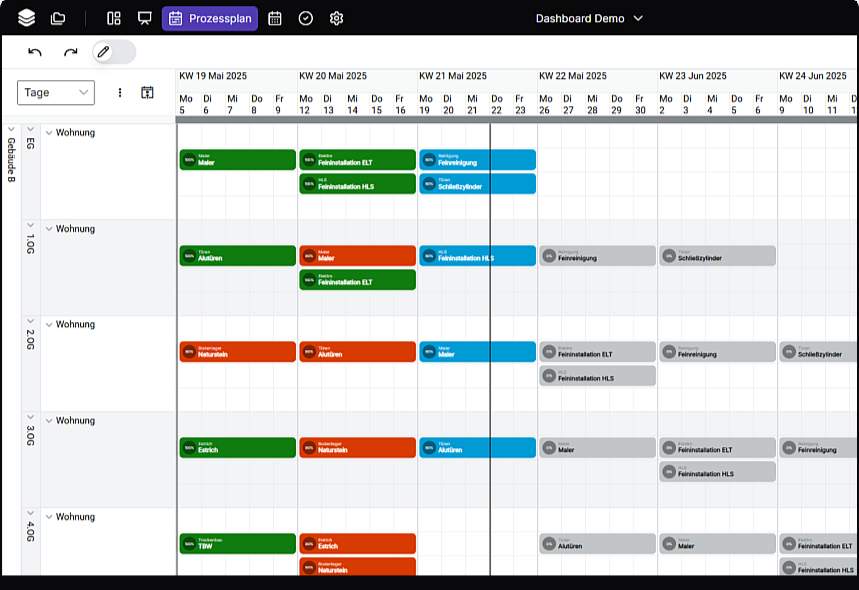Click the stacked layers logo icon
The width and height of the screenshot is (859, 590).
pos(26,18)
